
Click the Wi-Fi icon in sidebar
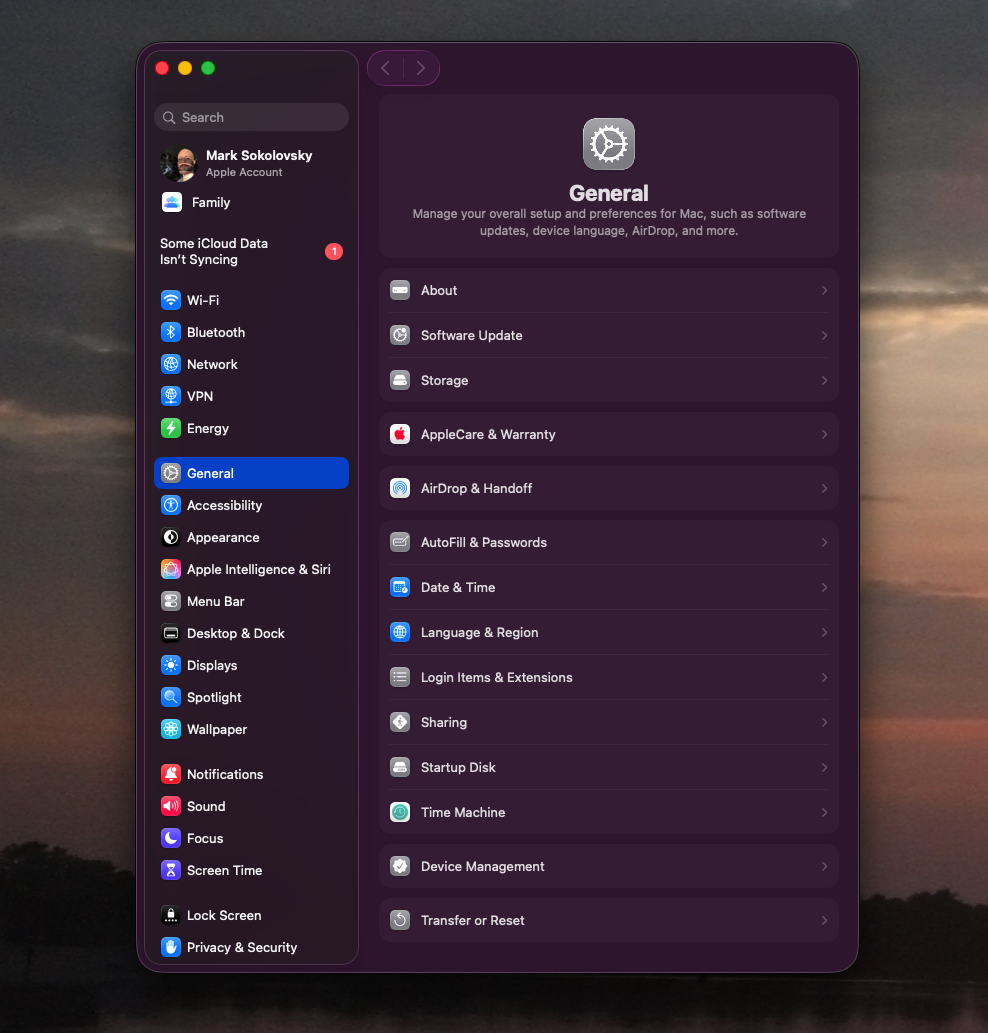point(171,300)
